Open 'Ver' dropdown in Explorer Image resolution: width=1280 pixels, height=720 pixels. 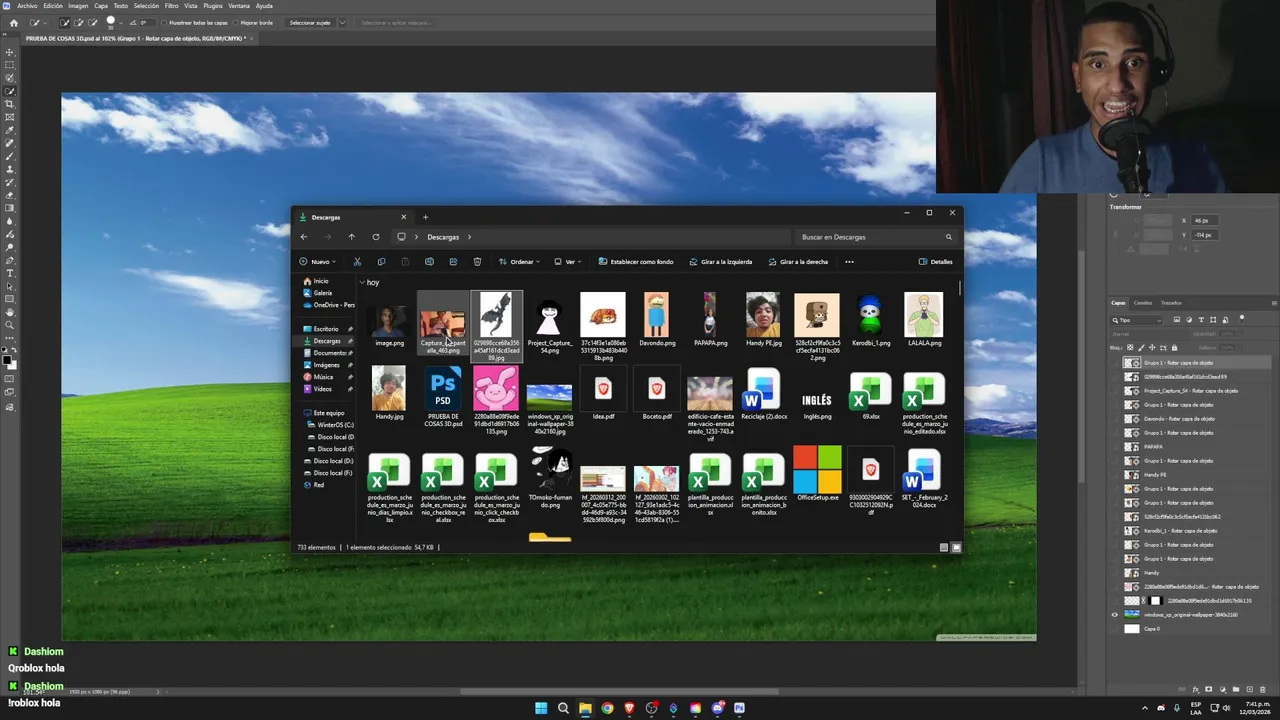tap(567, 262)
